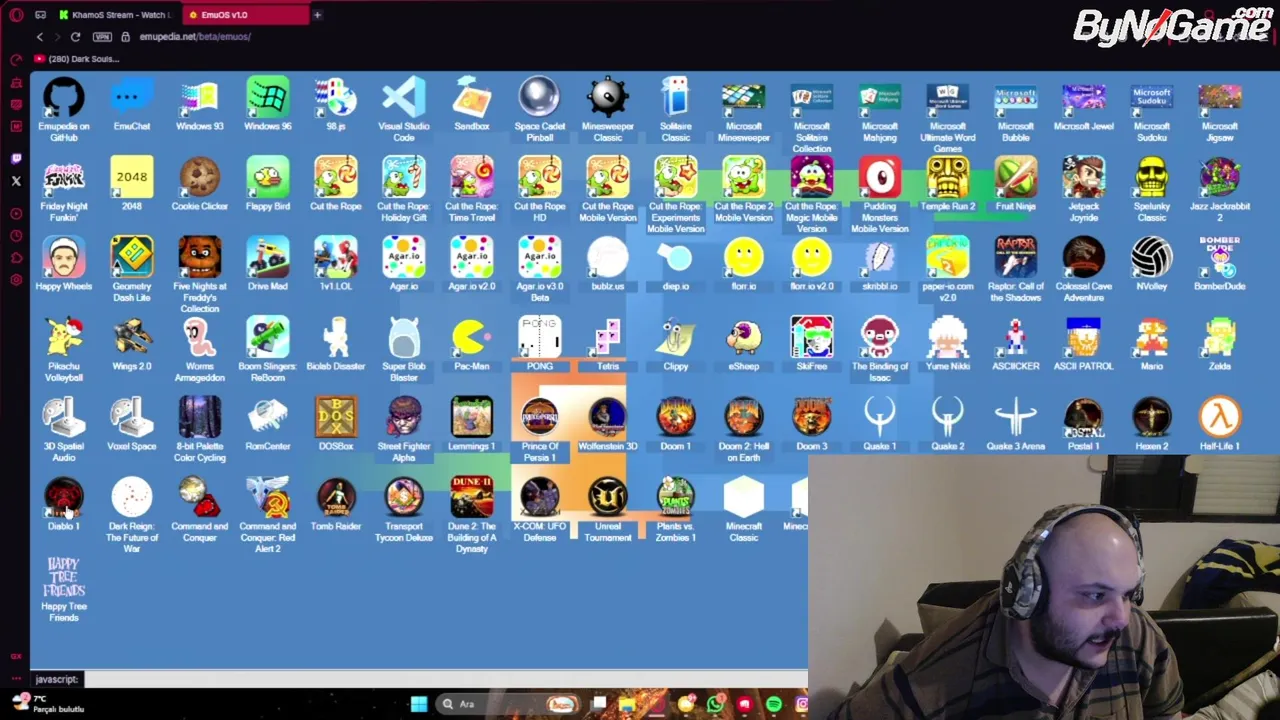Image resolution: width=1280 pixels, height=720 pixels.
Task: Launch Cookie Clicker icon
Action: (200, 184)
